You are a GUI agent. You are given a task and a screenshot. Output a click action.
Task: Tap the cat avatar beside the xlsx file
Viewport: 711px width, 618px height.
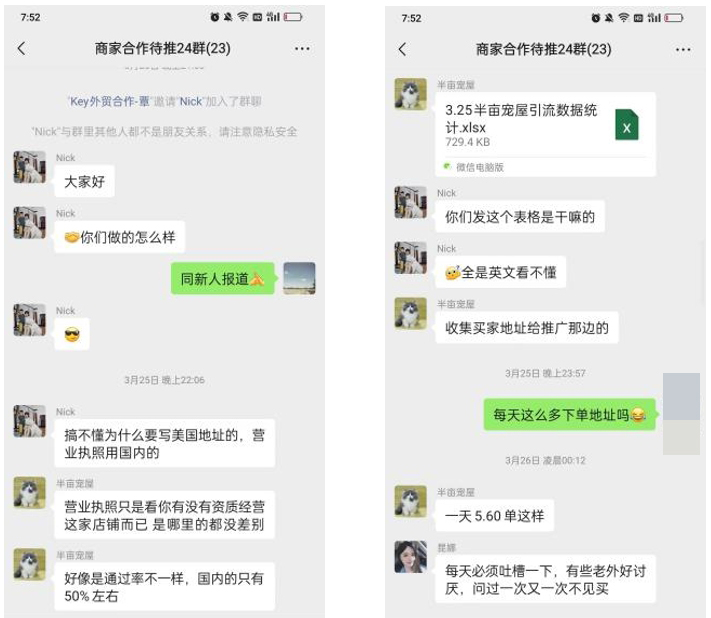410,94
